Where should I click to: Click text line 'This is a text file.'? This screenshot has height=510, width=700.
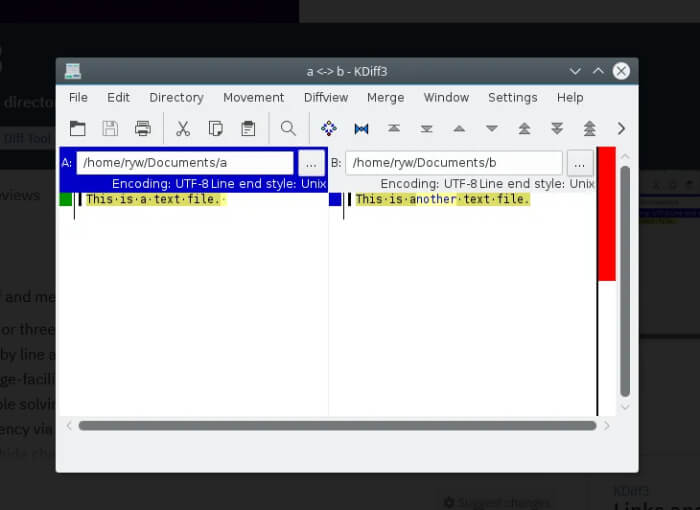click(x=156, y=199)
